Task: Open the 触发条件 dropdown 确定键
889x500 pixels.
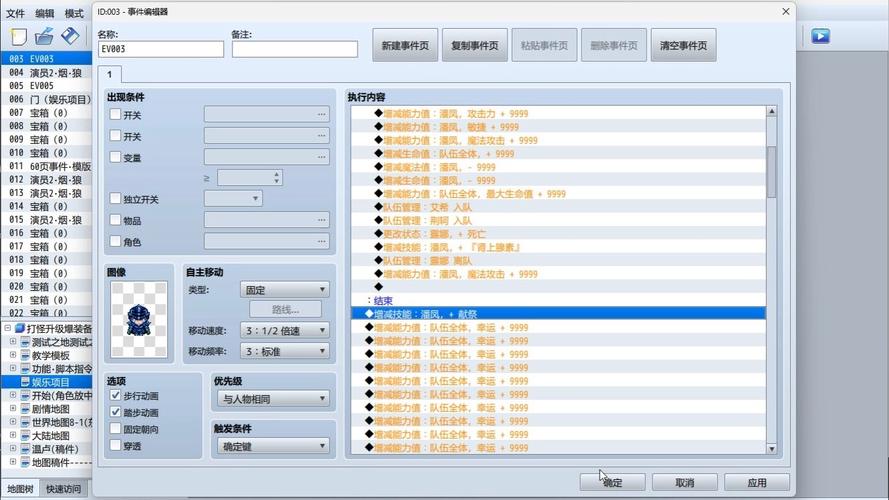Action: [273, 447]
